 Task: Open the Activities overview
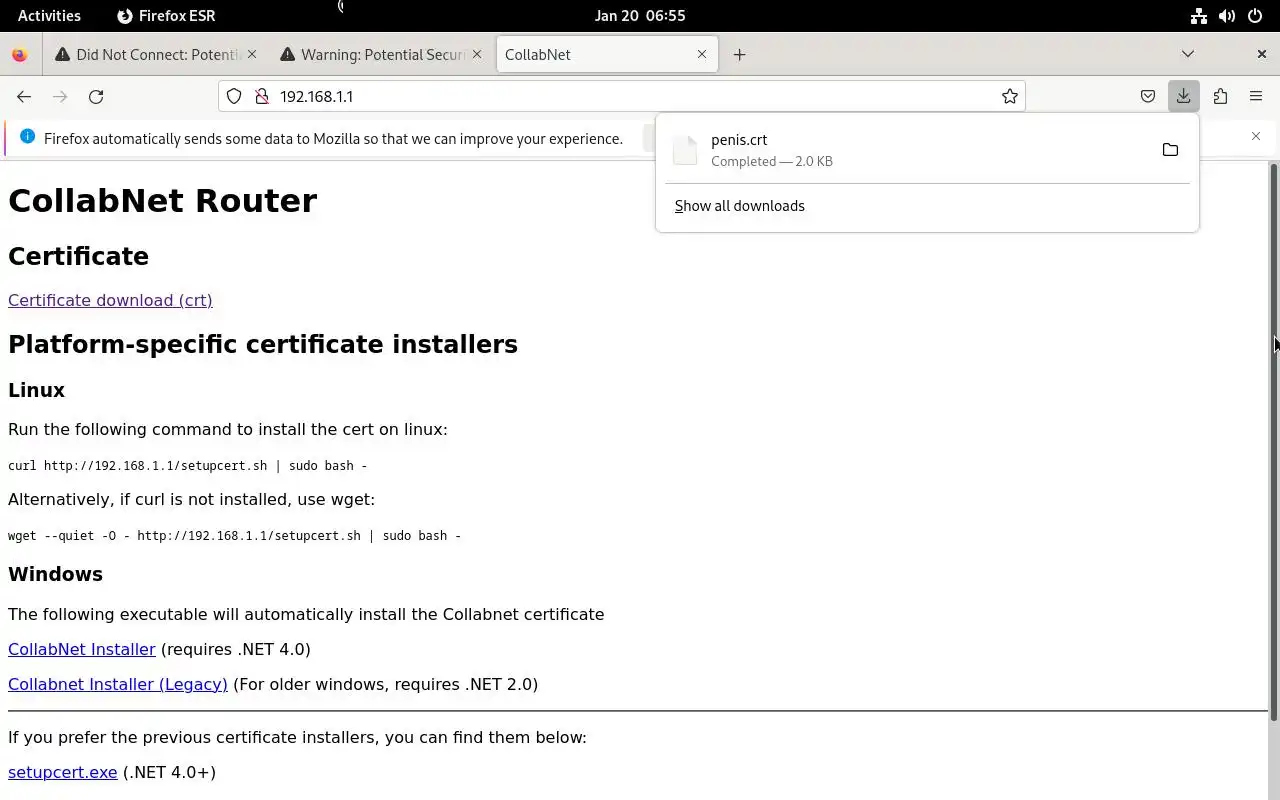(49, 15)
